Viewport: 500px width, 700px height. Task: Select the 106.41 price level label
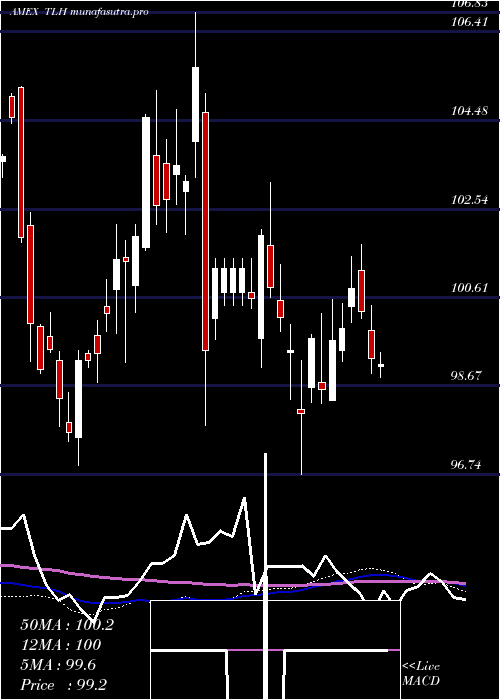coord(469,21)
